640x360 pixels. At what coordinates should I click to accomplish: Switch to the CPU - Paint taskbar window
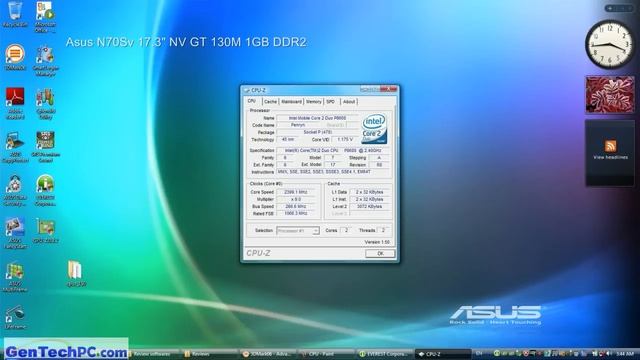click(x=327, y=354)
